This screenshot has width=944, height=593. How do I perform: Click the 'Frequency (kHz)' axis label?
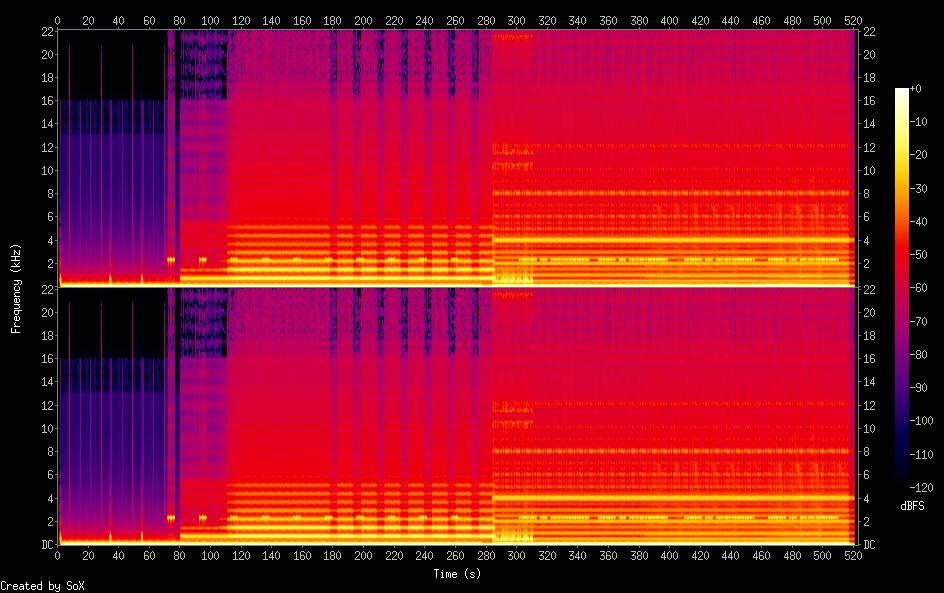coord(16,288)
